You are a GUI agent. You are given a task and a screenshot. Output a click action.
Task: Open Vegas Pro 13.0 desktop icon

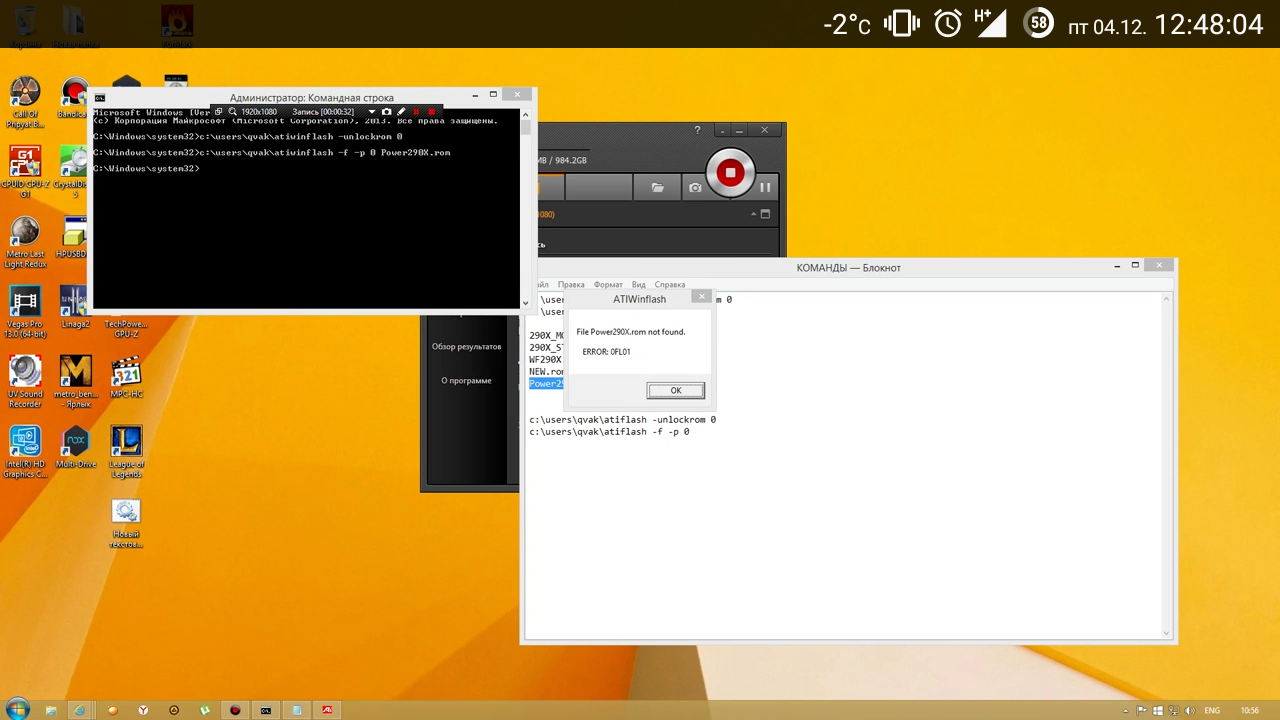[25, 302]
